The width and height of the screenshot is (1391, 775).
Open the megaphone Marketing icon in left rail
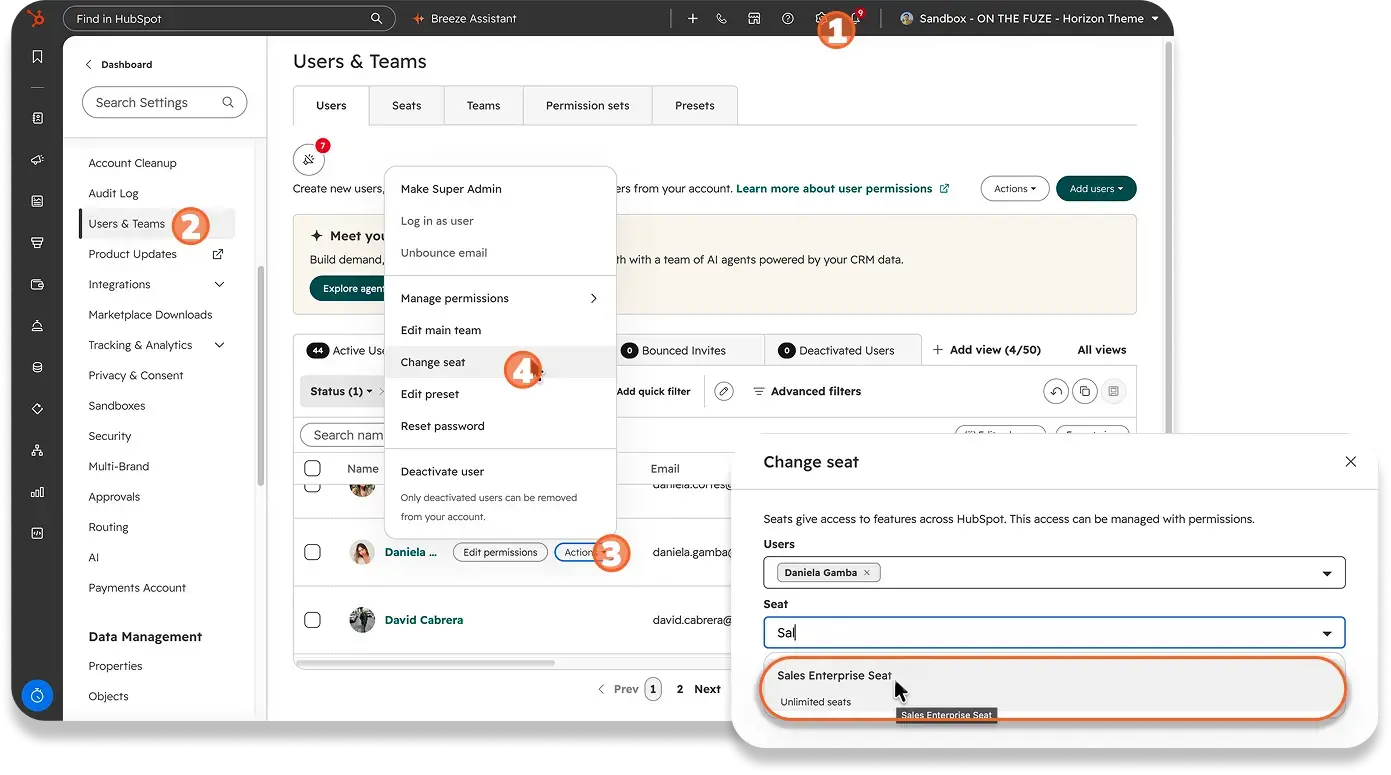coord(37,160)
